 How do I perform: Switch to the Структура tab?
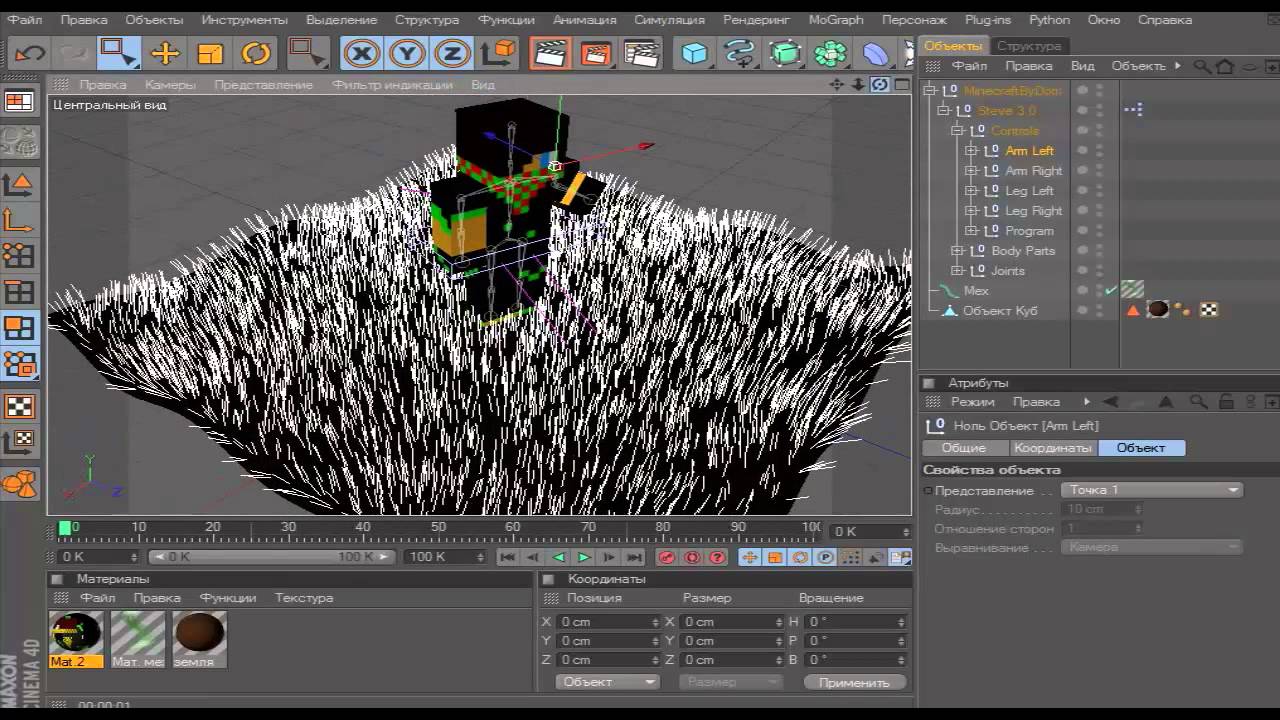pos(1029,46)
